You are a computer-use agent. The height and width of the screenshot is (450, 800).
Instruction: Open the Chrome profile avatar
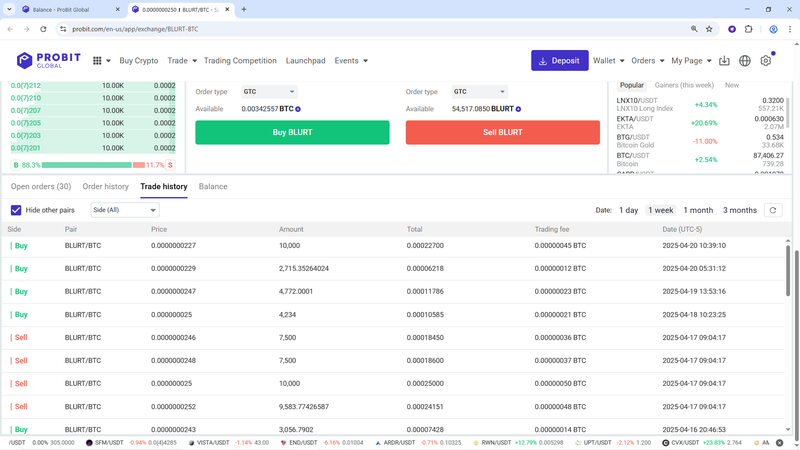pos(773,29)
